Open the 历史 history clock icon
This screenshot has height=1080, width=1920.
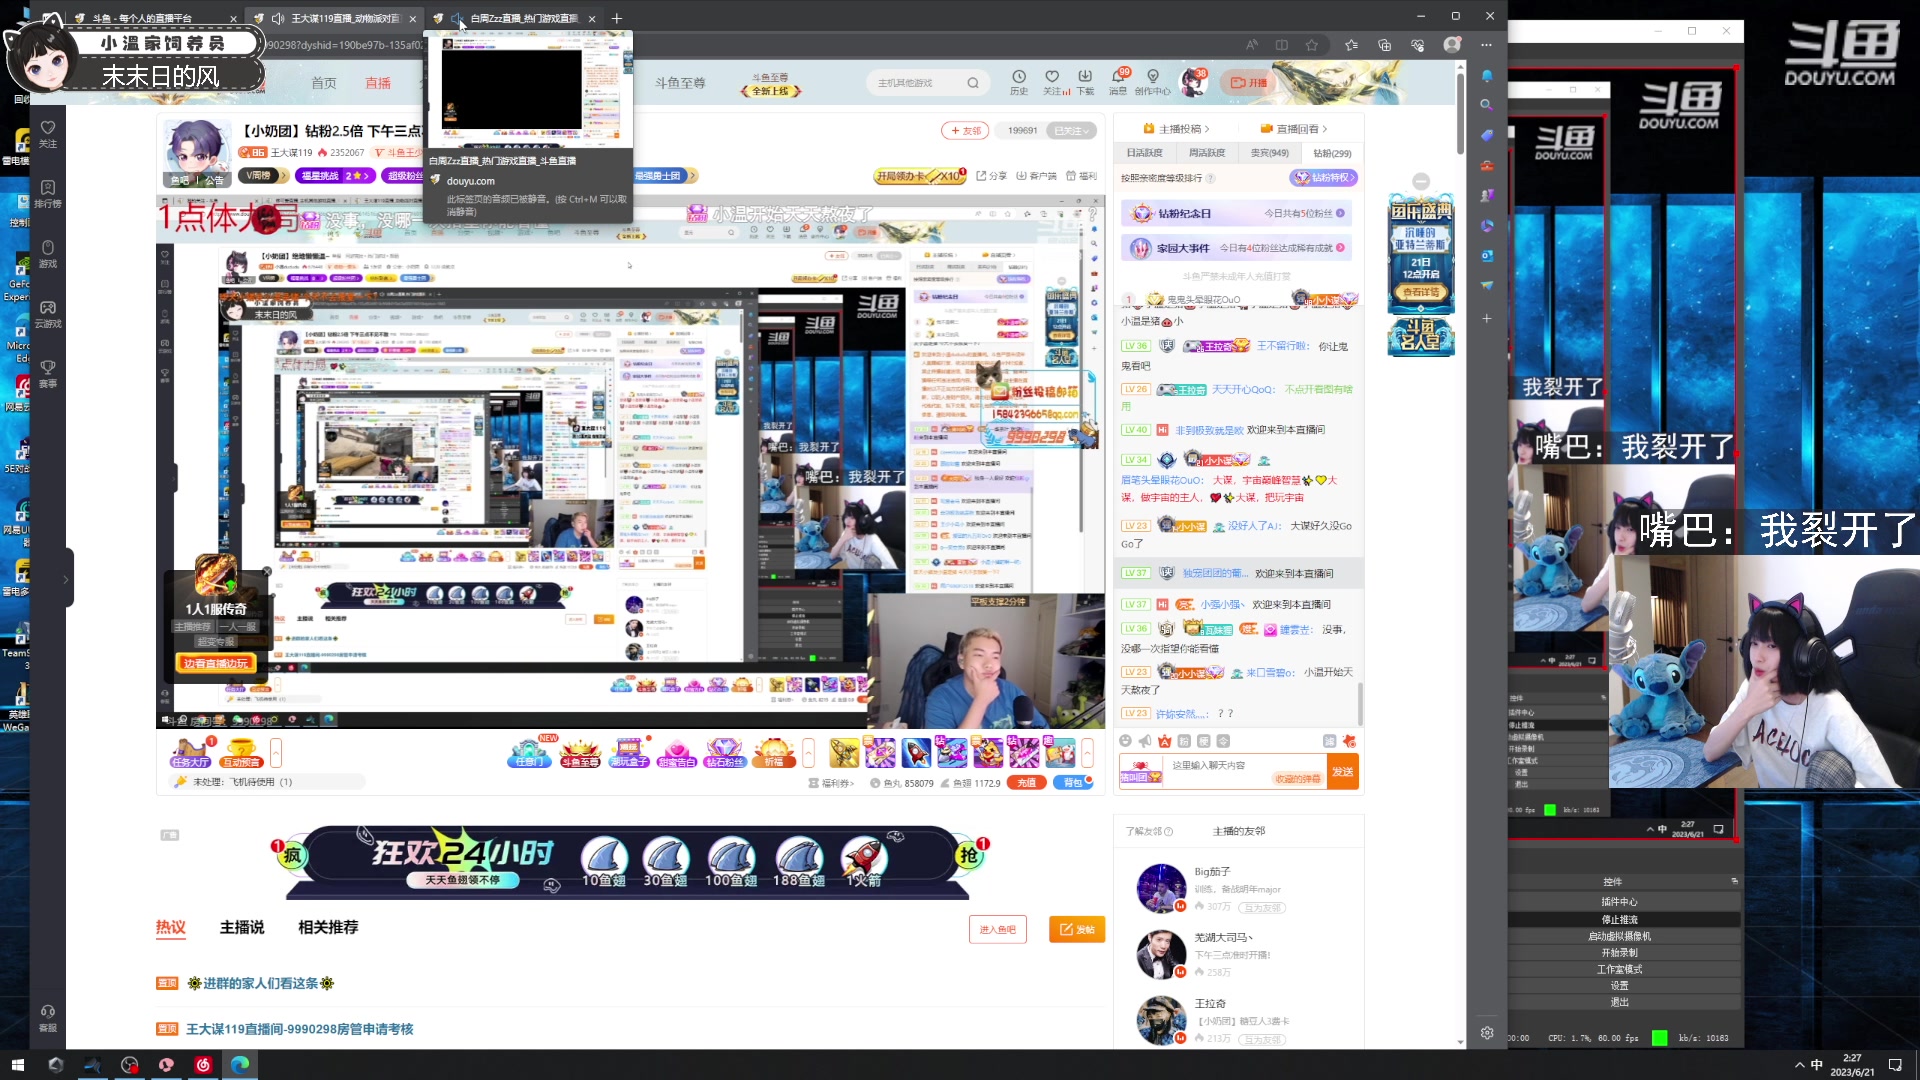pos(1018,78)
